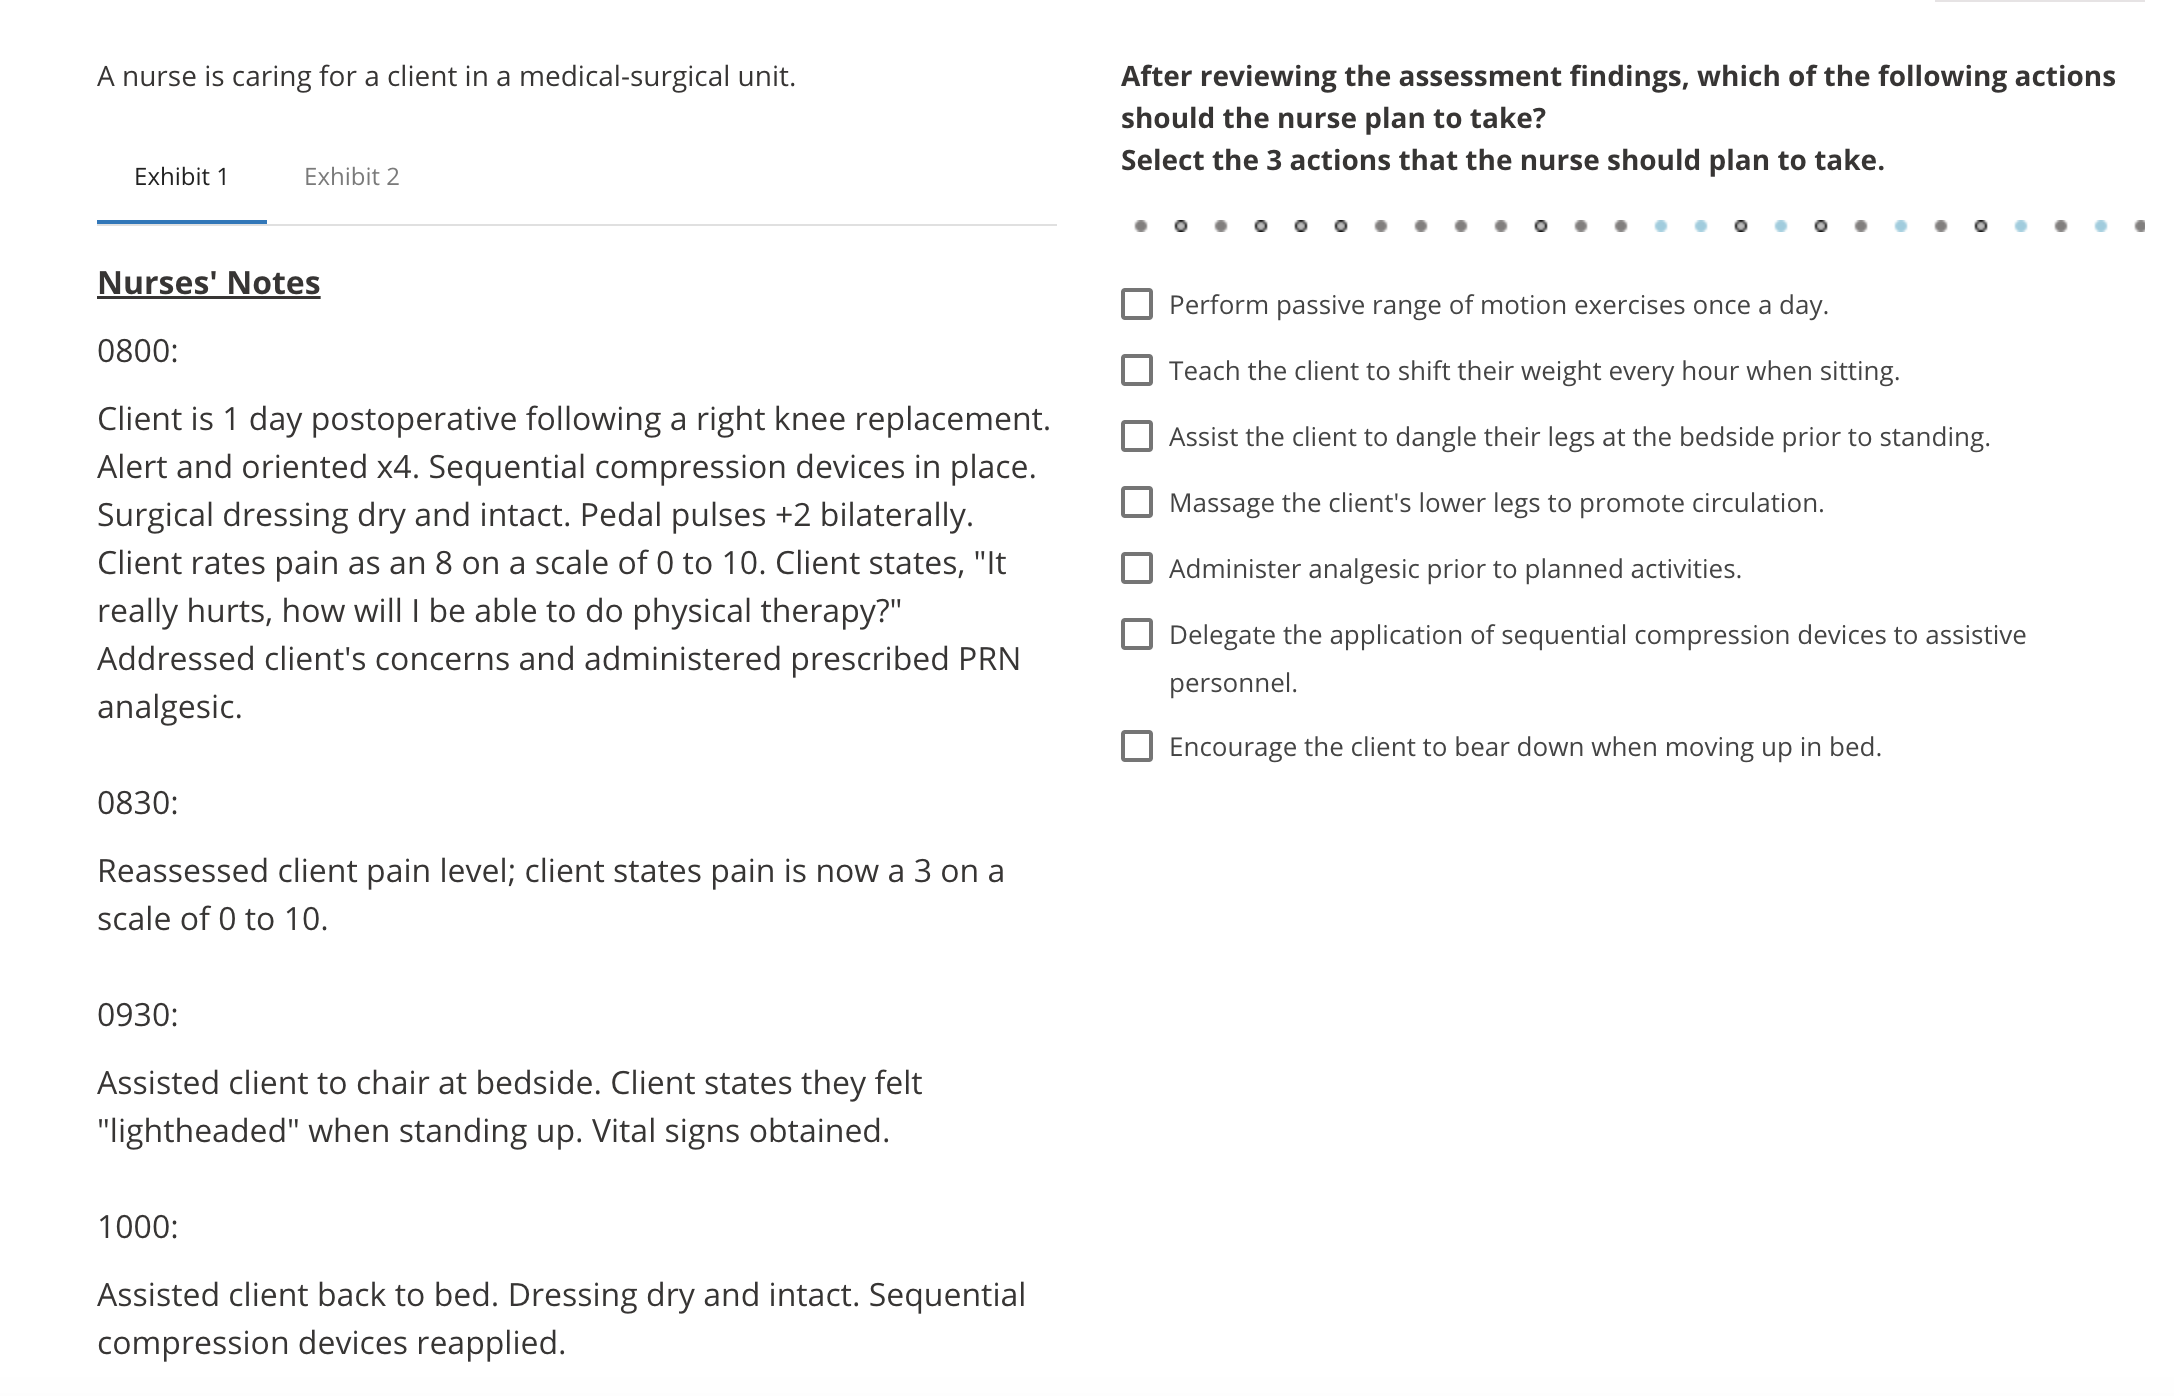Click the 0800 note timestamp

click(x=138, y=351)
